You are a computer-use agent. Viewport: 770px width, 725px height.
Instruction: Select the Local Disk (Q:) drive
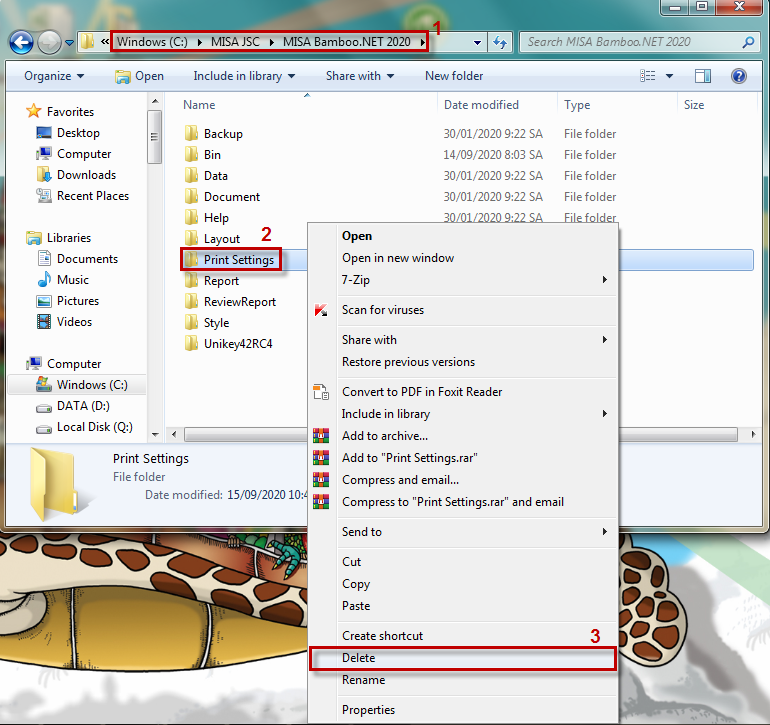pos(95,427)
